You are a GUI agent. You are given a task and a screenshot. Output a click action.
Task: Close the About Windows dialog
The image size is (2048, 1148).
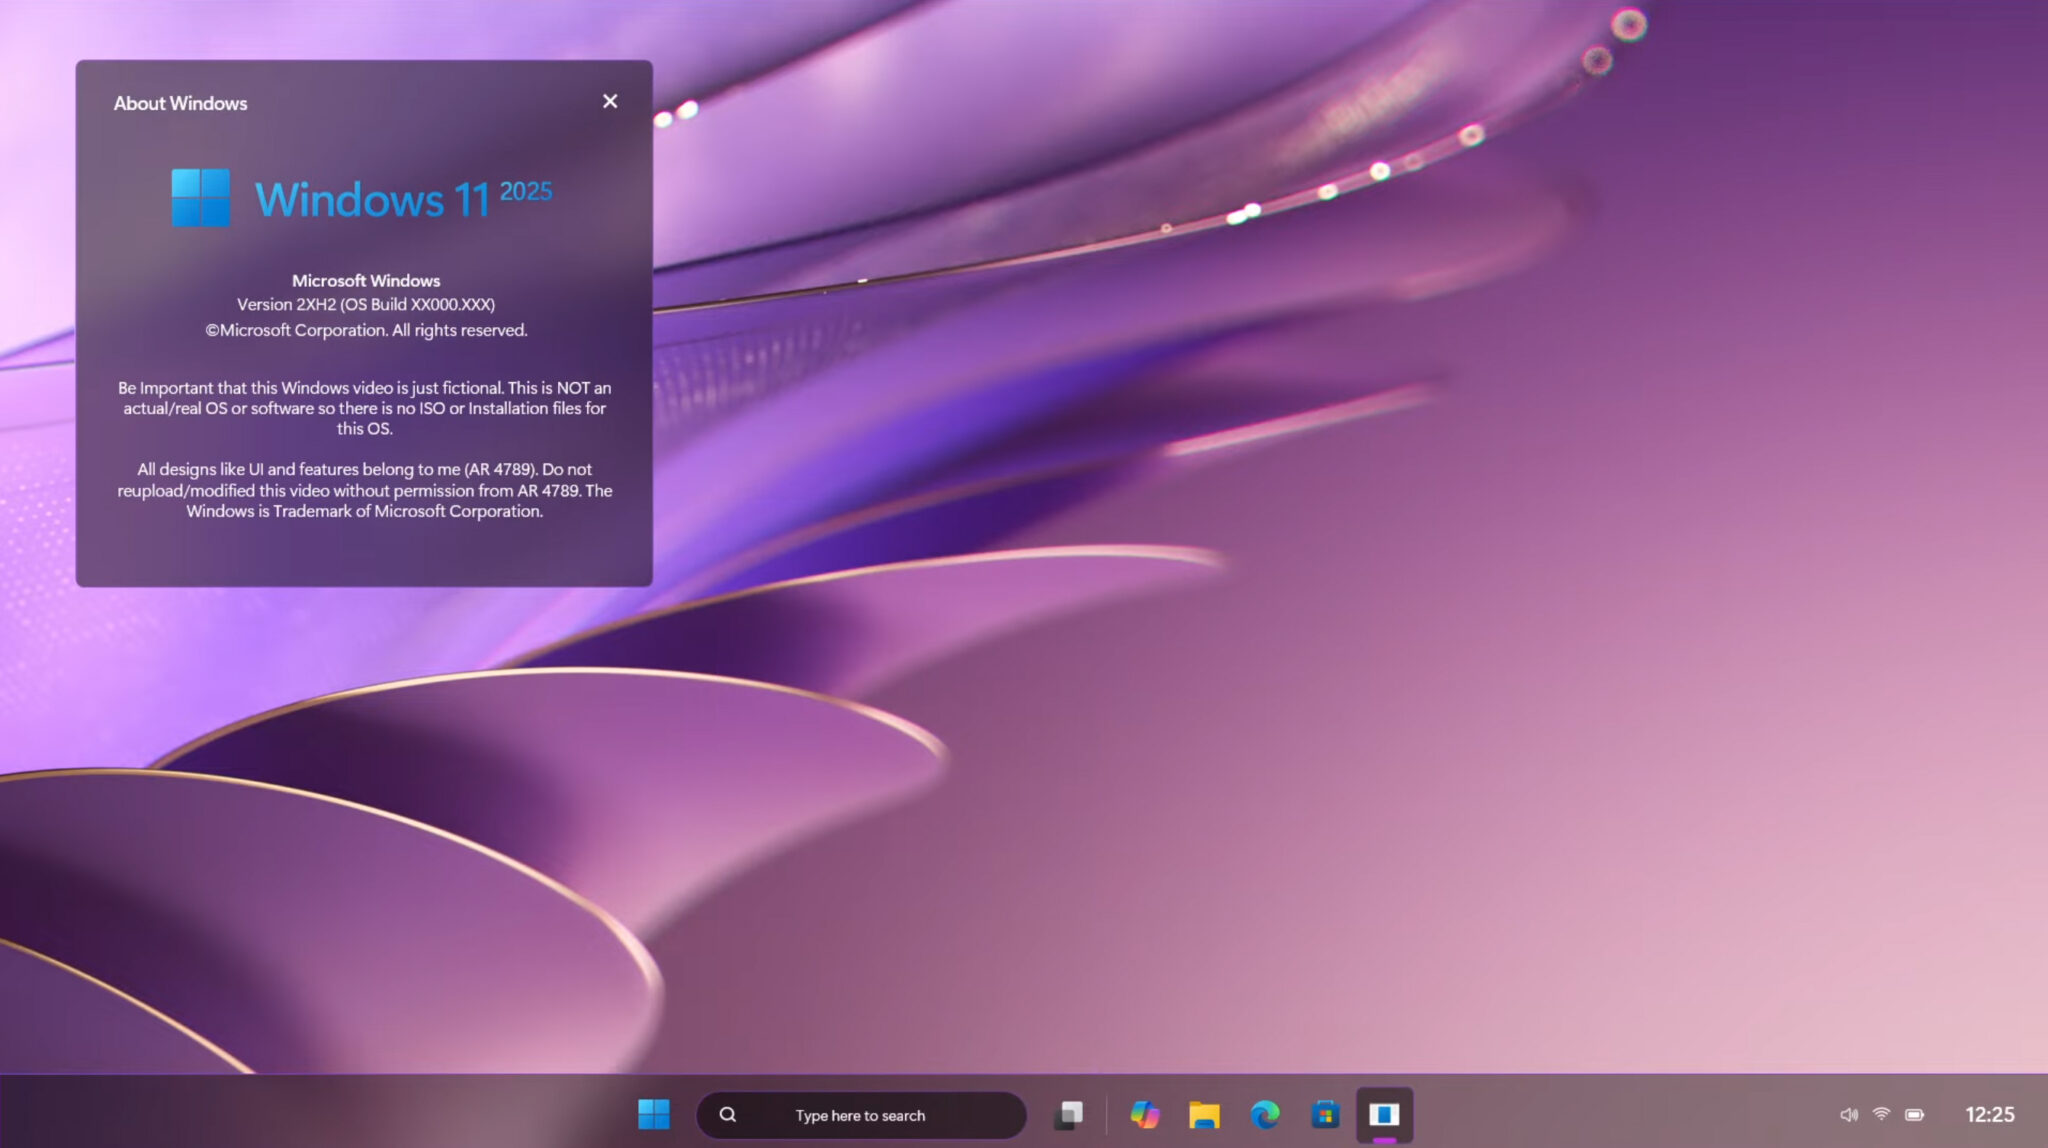click(610, 101)
